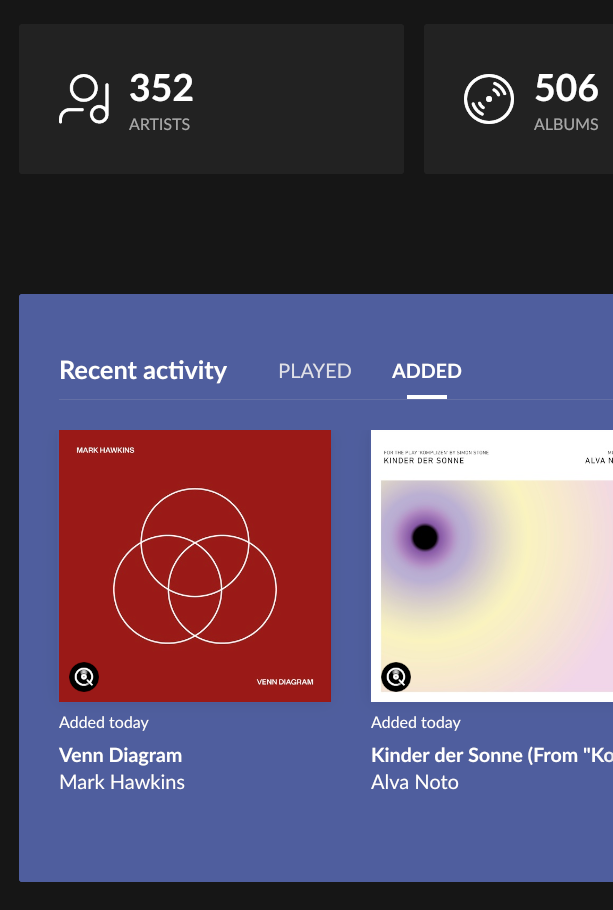613x910 pixels.
Task: Click the artists person-and-note icon
Action: click(x=84, y=100)
